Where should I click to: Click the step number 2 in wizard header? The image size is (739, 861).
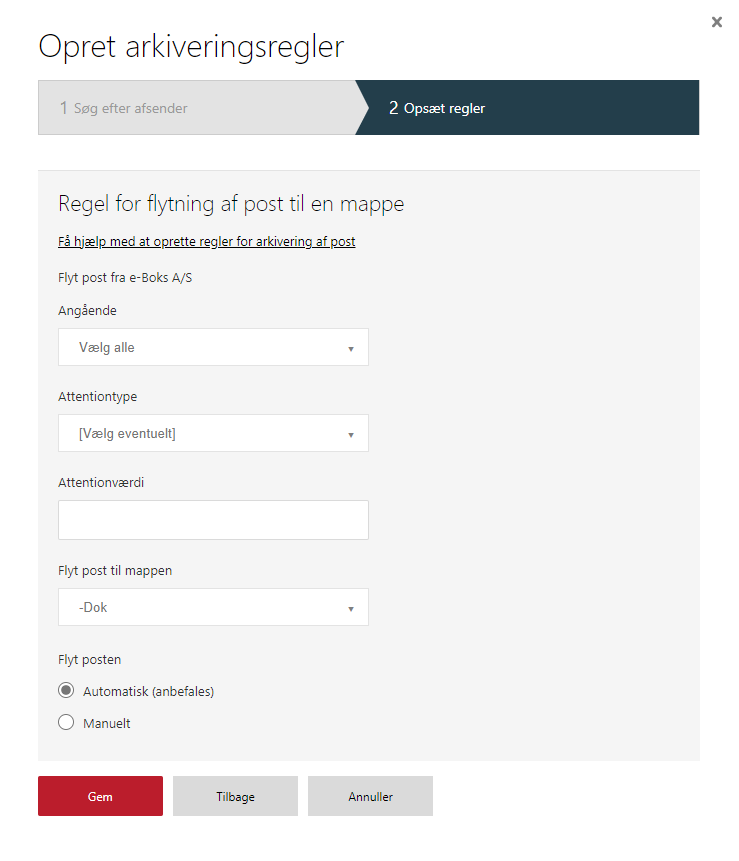coord(393,108)
